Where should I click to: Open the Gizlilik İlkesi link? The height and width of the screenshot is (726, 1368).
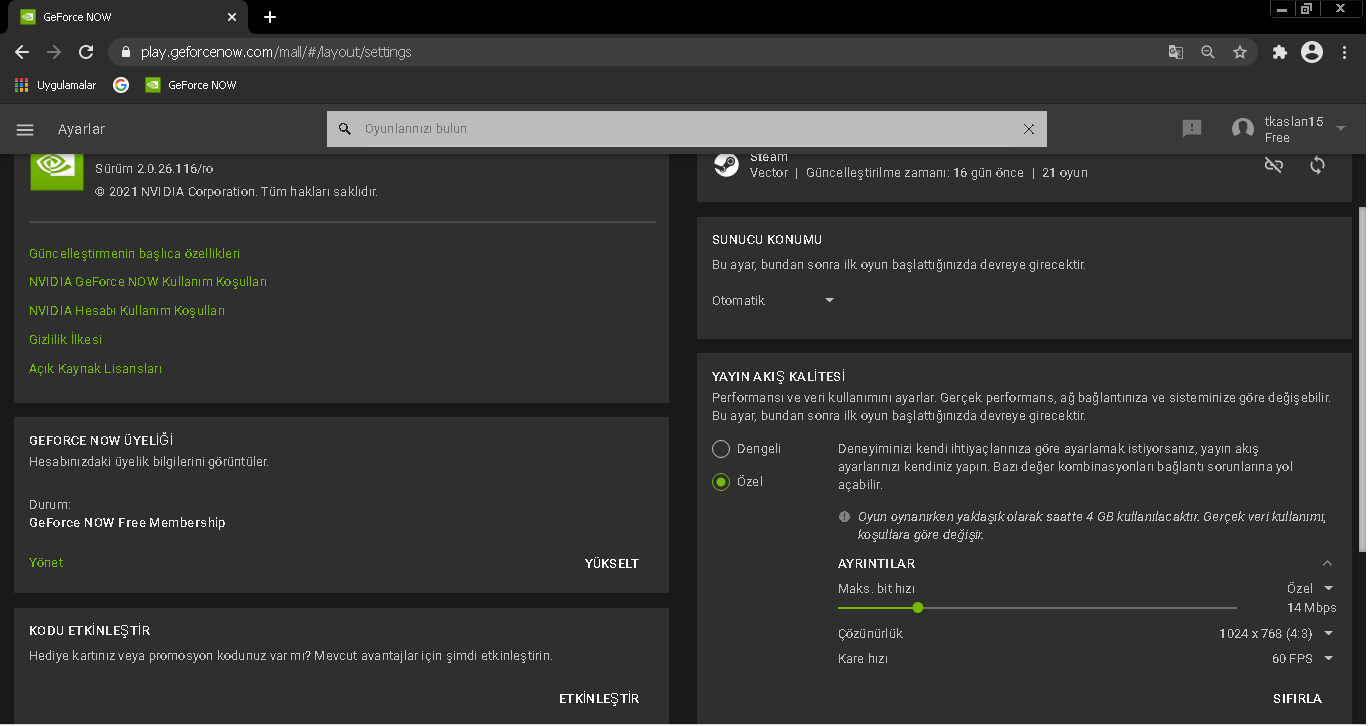[66, 340]
